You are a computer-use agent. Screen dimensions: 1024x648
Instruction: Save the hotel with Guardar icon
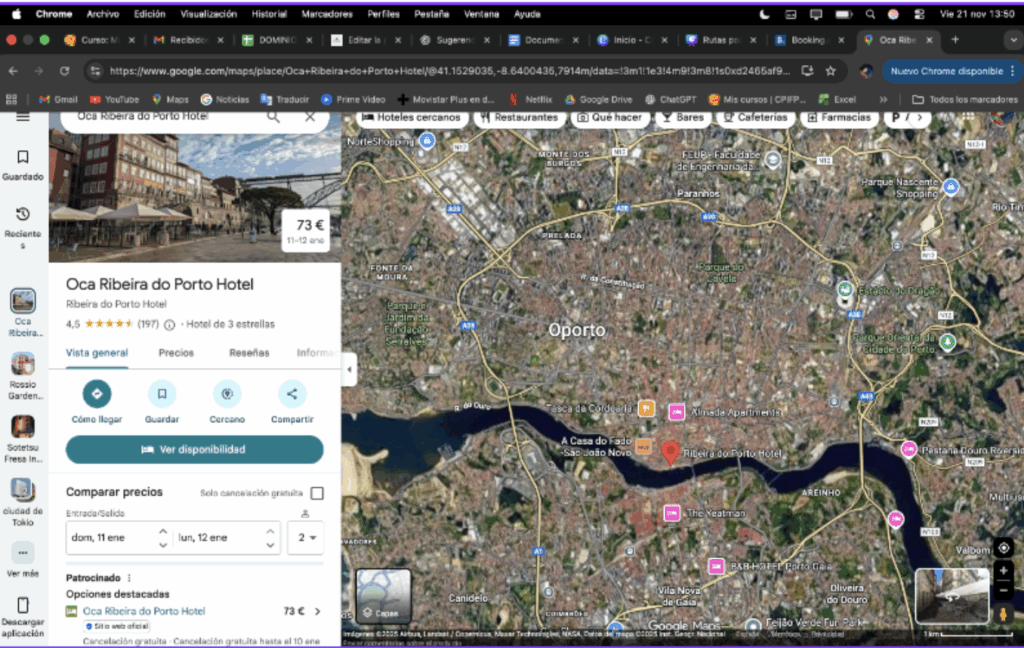(x=162, y=394)
